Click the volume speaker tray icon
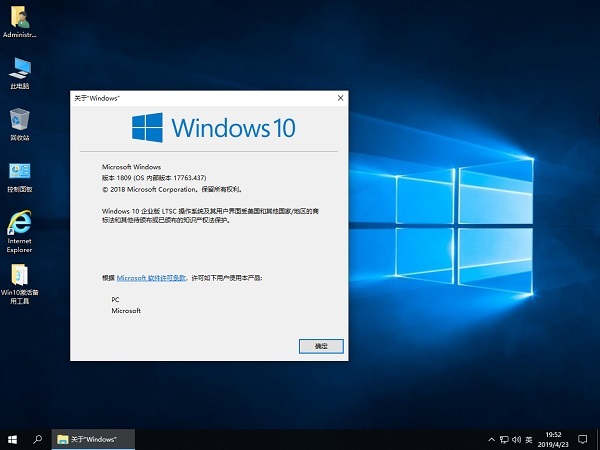 (517, 439)
